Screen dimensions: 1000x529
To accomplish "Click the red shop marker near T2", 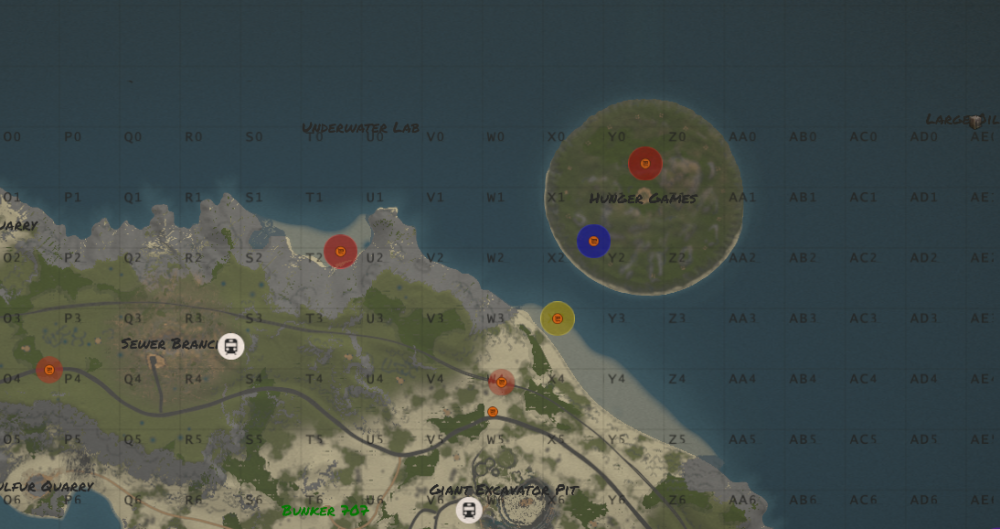I will pyautogui.click(x=341, y=251).
